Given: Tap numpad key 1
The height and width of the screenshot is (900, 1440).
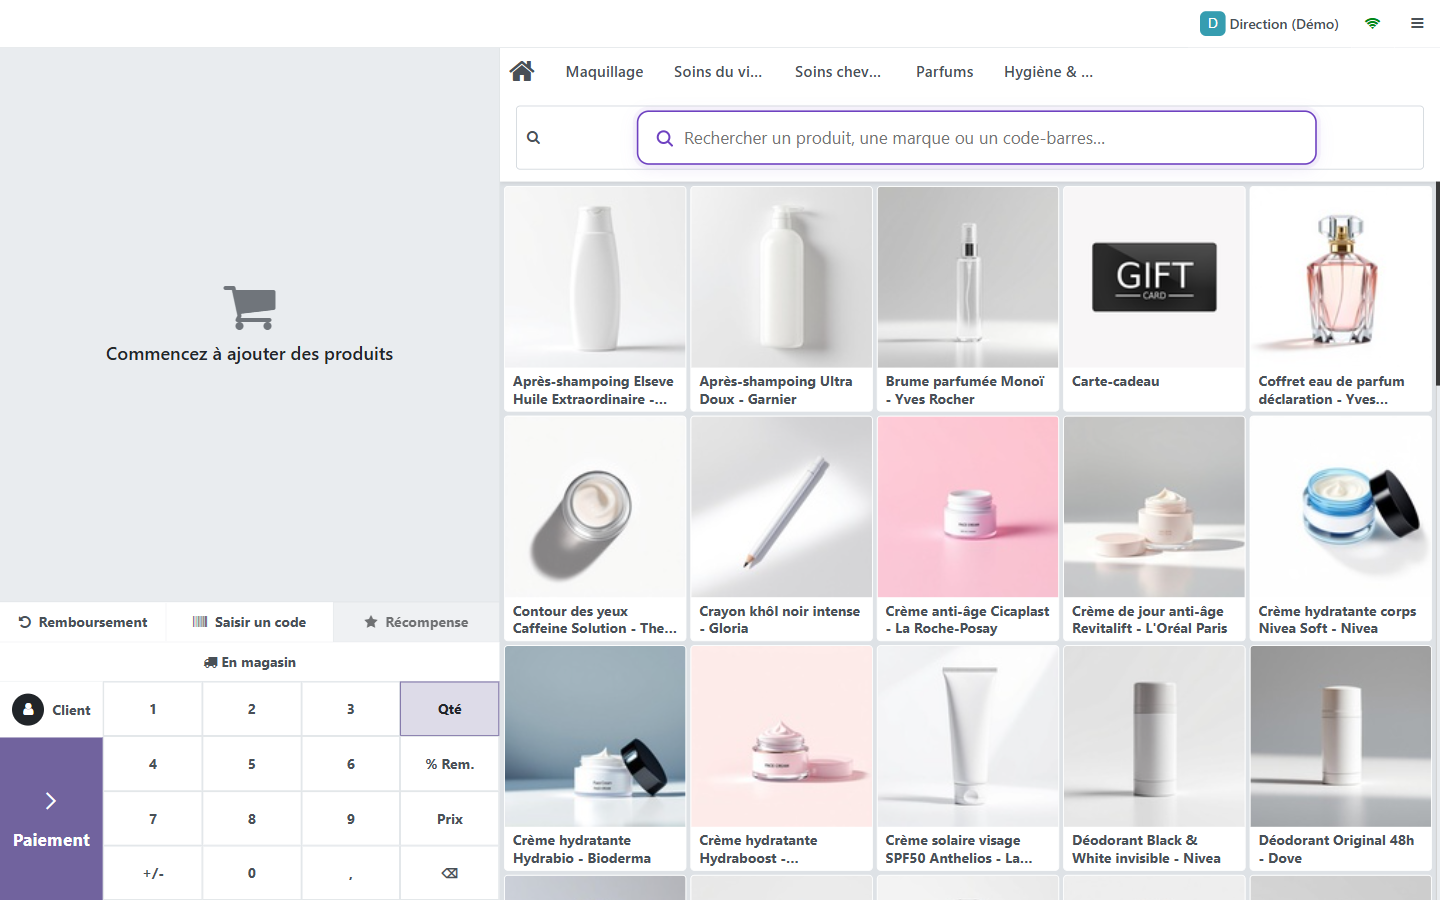Looking at the screenshot, I should pyautogui.click(x=153, y=709).
